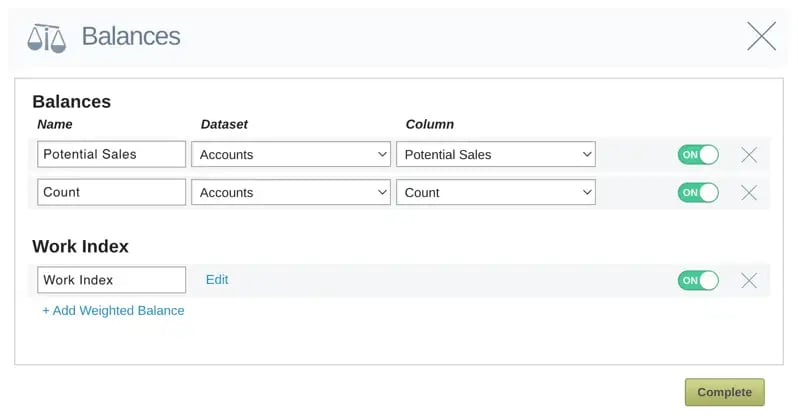
Task: Click the balance scales icon in header
Action: tap(46, 38)
